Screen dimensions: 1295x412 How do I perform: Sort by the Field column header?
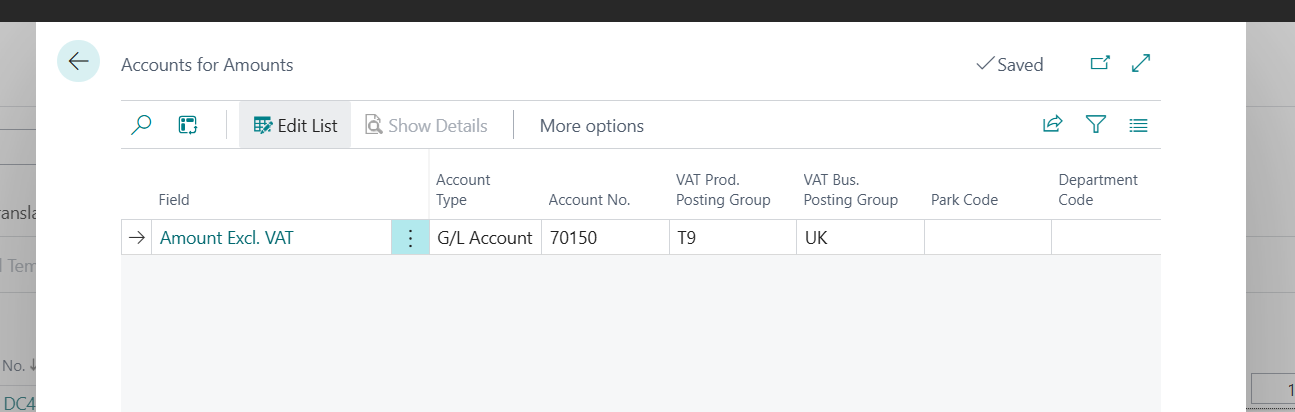point(174,200)
